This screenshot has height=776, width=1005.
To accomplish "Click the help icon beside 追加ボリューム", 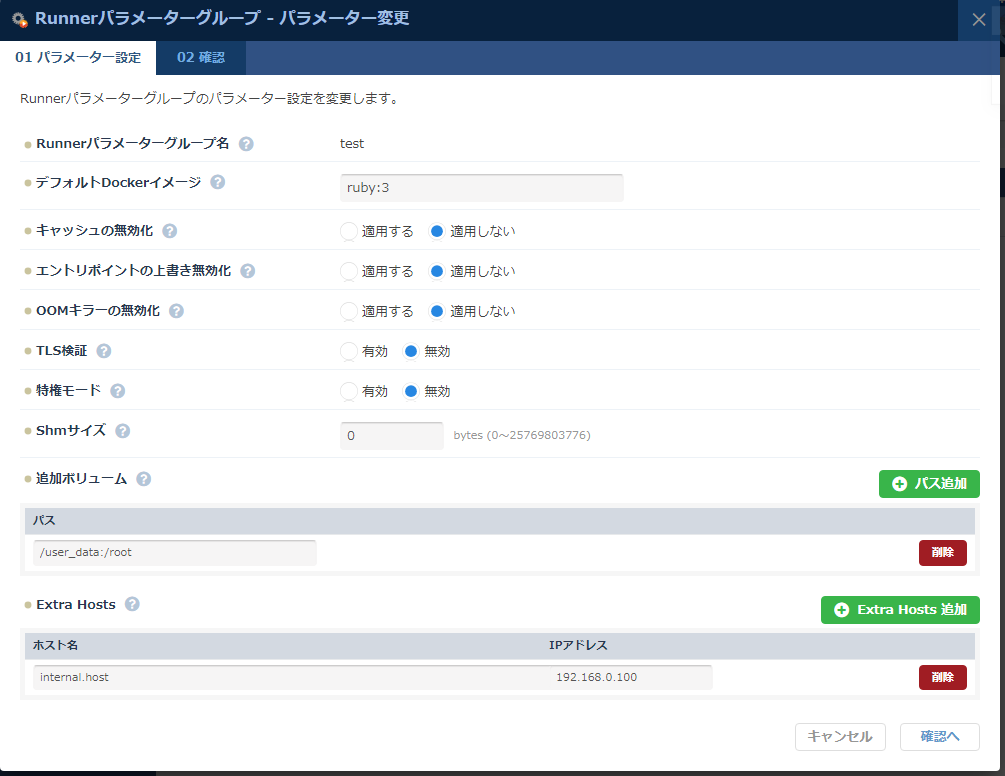I will [x=143, y=479].
